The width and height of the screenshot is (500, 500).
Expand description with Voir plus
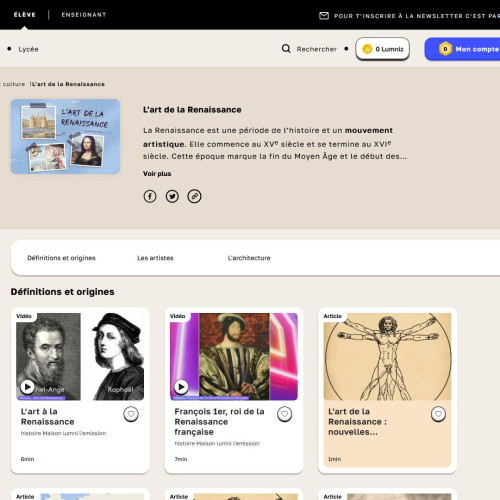click(157, 174)
